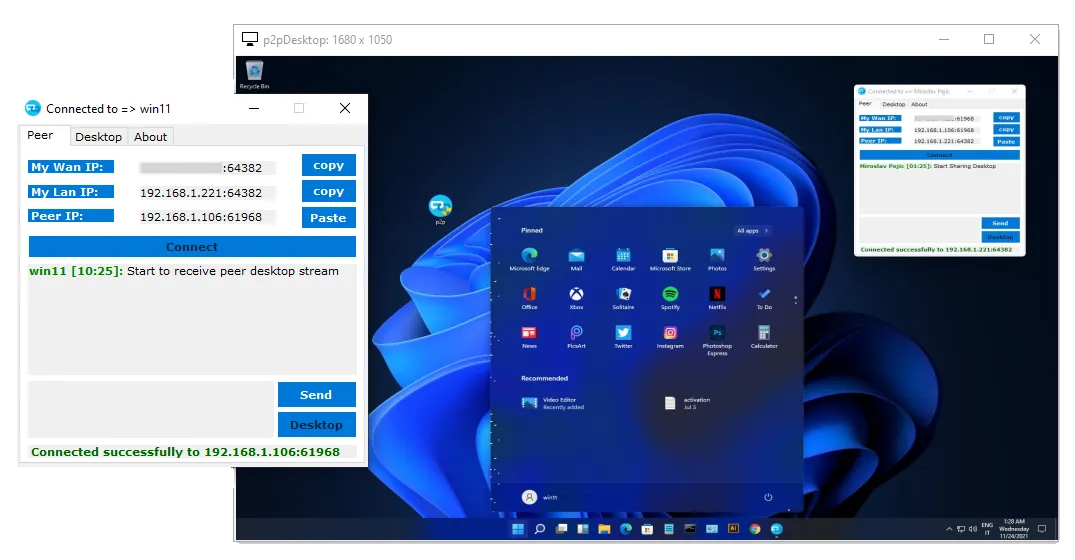The image size is (1075, 560).
Task: Copy the My Wan IP address
Action: tap(328, 166)
